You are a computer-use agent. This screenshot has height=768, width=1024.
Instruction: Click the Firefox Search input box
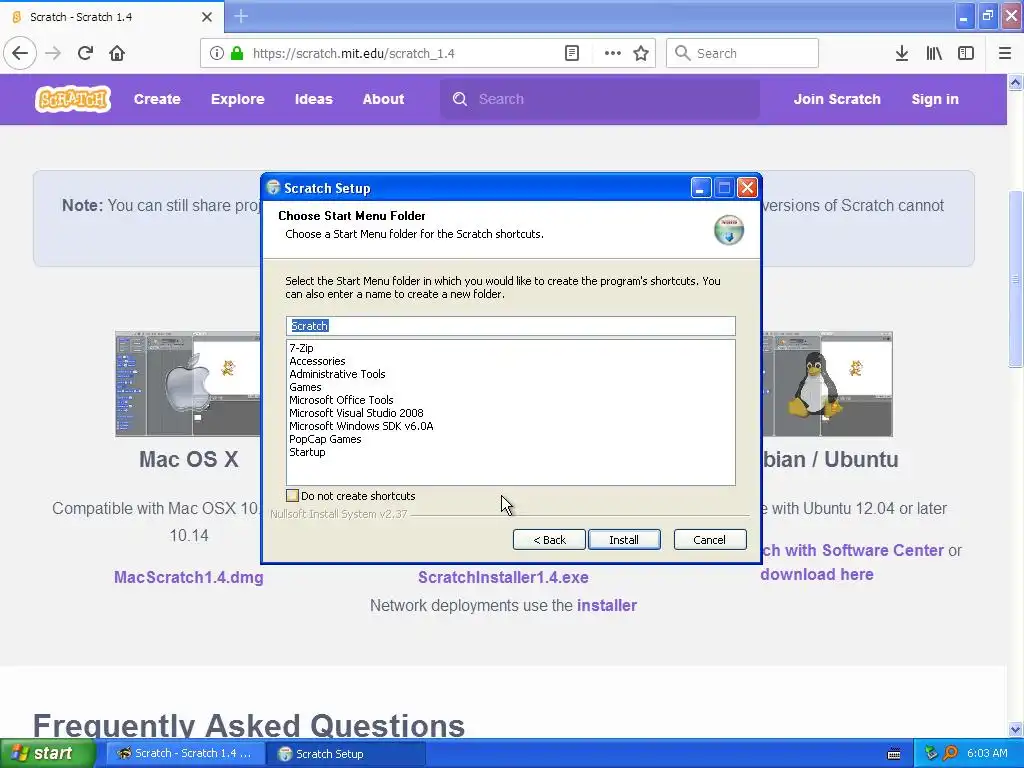pos(743,53)
